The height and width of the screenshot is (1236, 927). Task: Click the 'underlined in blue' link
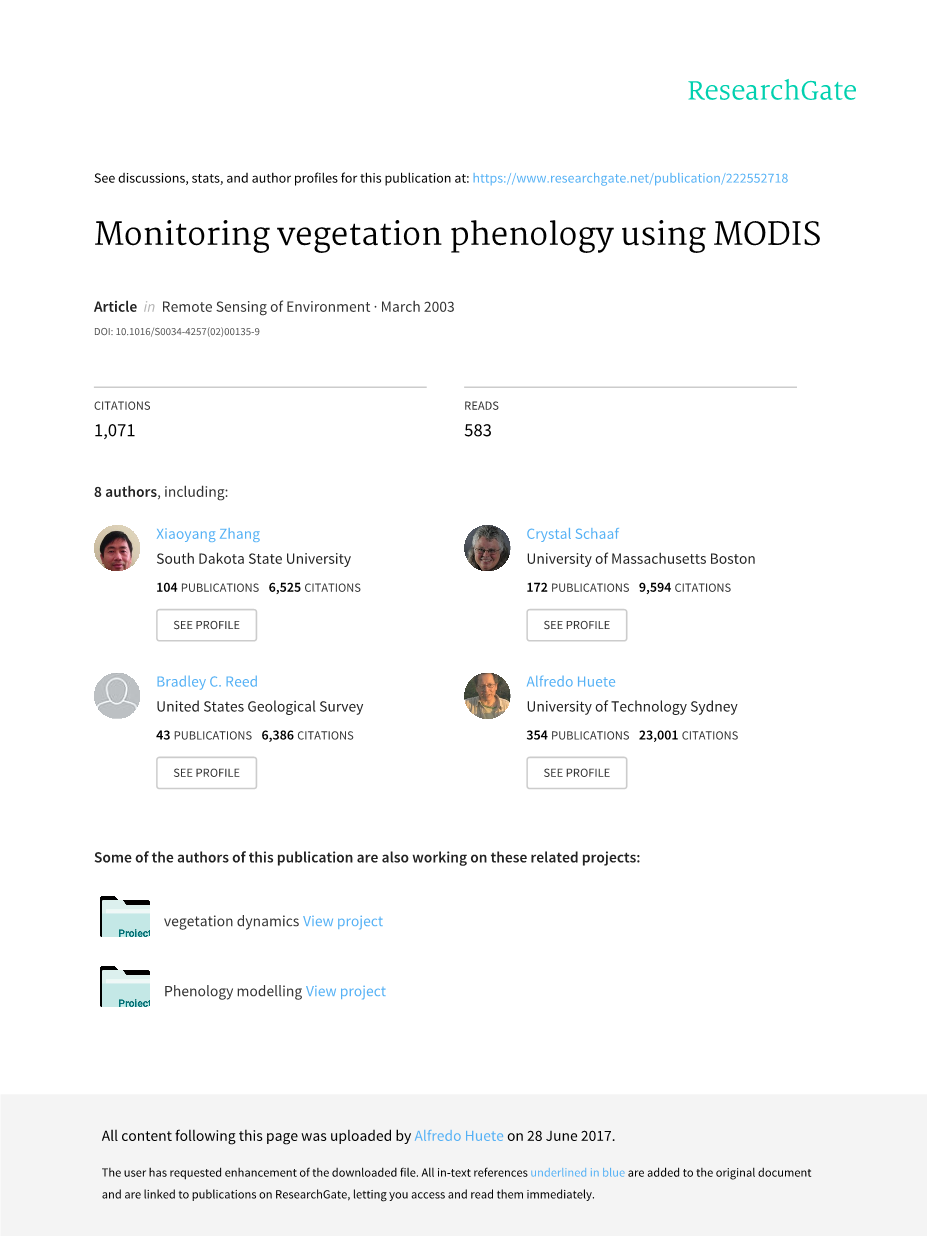coord(577,1172)
